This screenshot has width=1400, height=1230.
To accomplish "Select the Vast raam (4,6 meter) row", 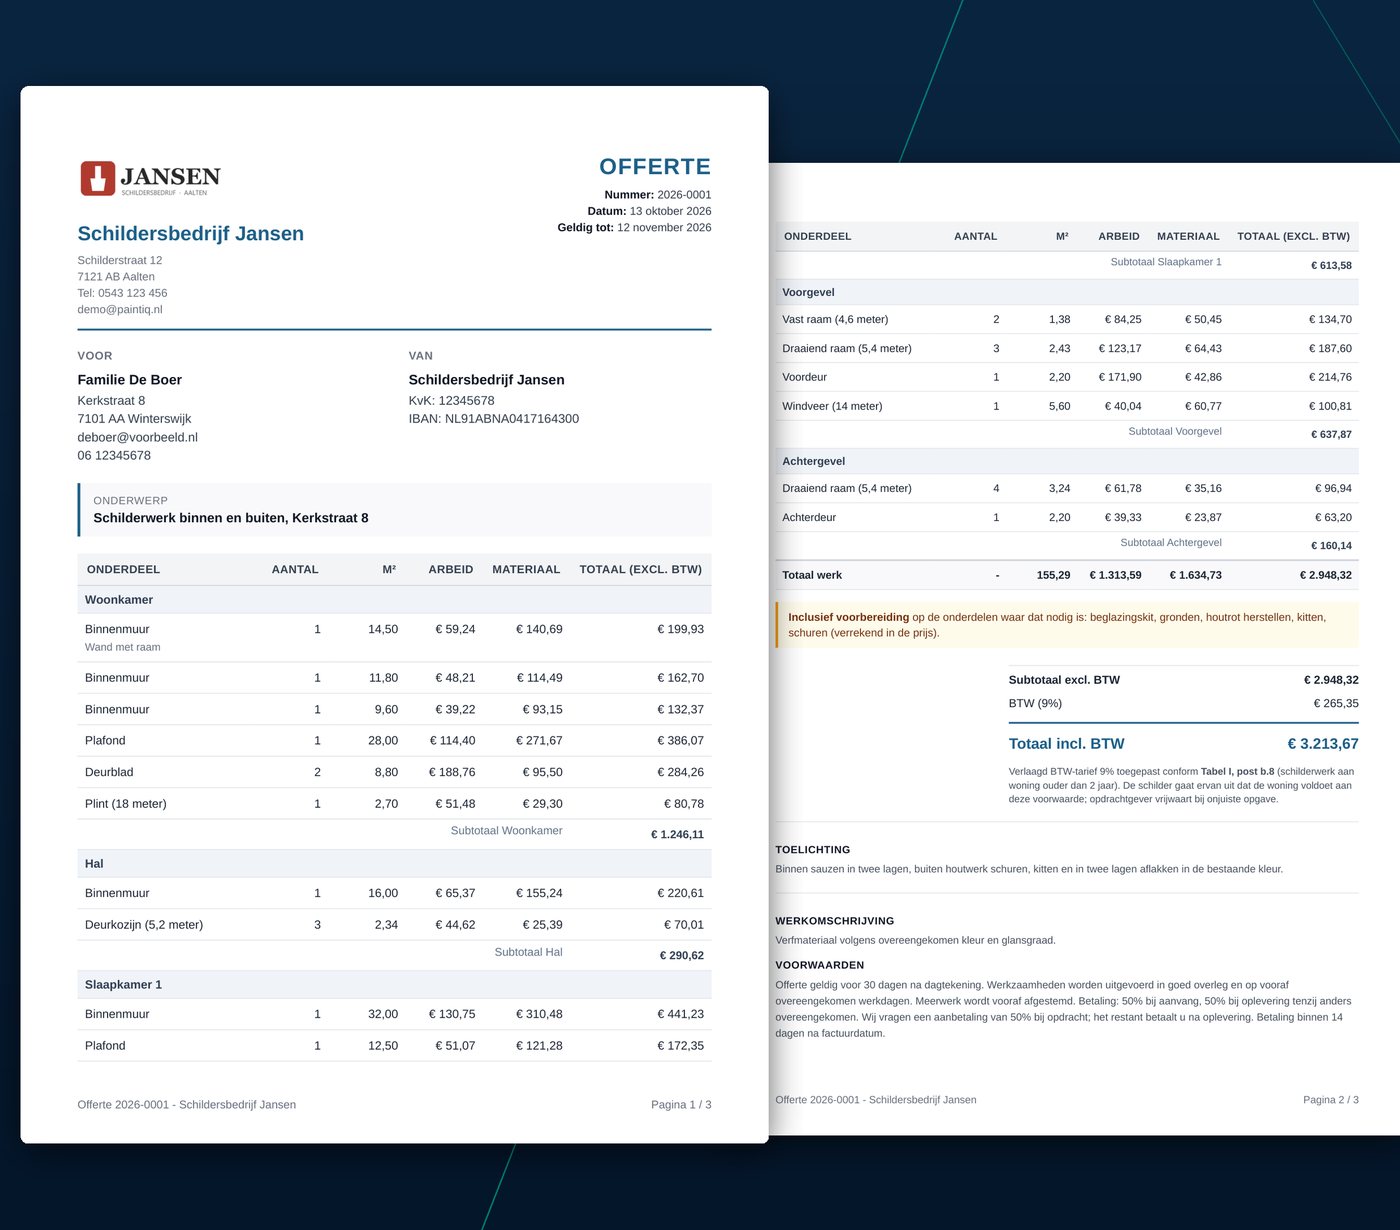I will pos(1067,320).
